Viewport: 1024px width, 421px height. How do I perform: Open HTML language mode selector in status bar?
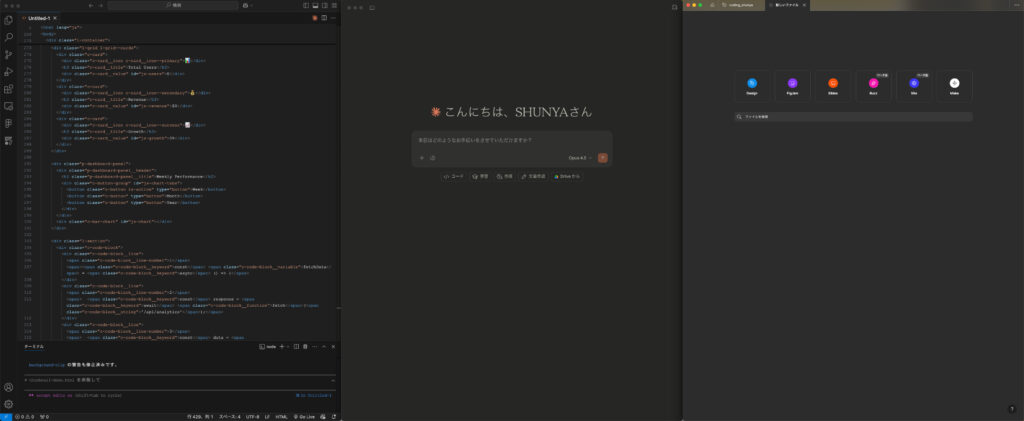point(281,416)
